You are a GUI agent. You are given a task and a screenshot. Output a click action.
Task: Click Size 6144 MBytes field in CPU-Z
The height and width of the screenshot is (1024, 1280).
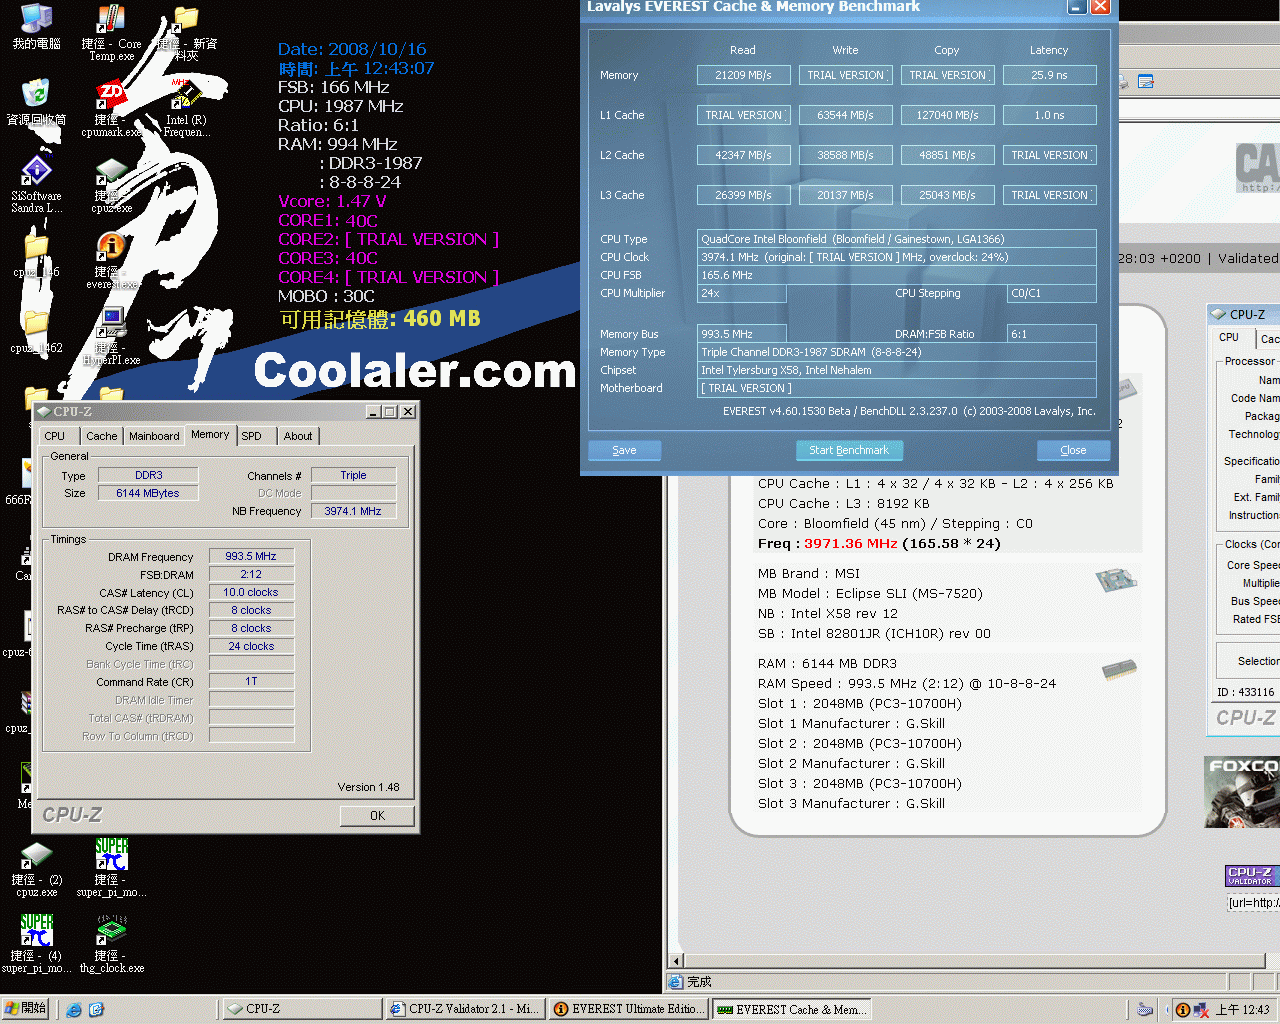(x=148, y=493)
